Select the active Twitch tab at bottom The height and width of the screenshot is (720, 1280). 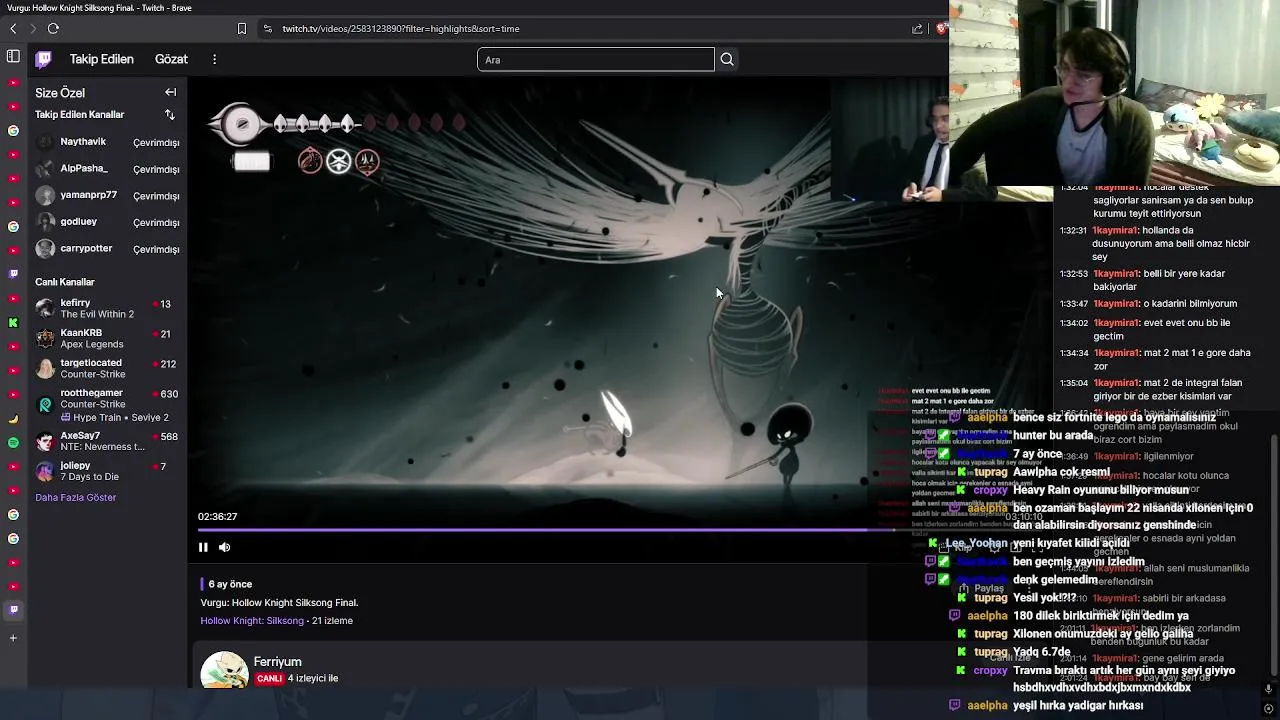coord(13,609)
